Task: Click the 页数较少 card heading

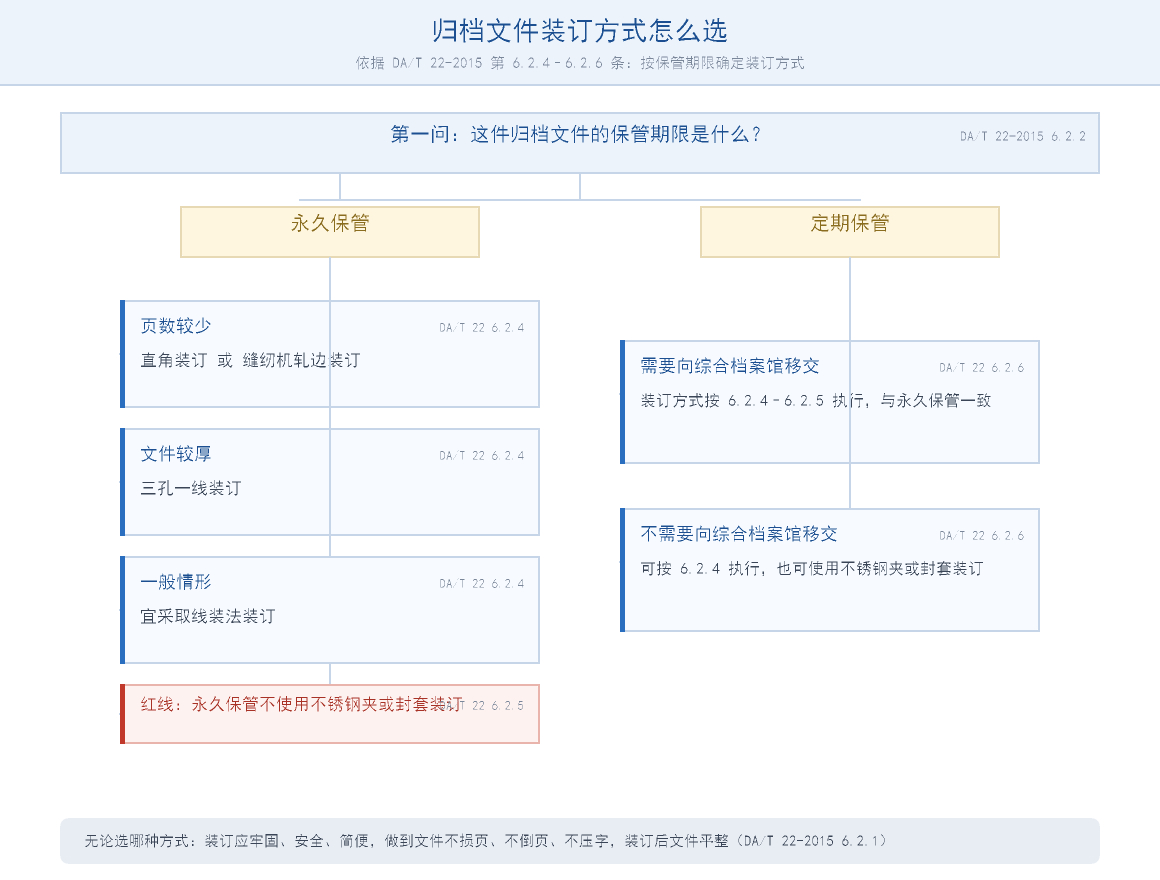Action: coord(176,326)
